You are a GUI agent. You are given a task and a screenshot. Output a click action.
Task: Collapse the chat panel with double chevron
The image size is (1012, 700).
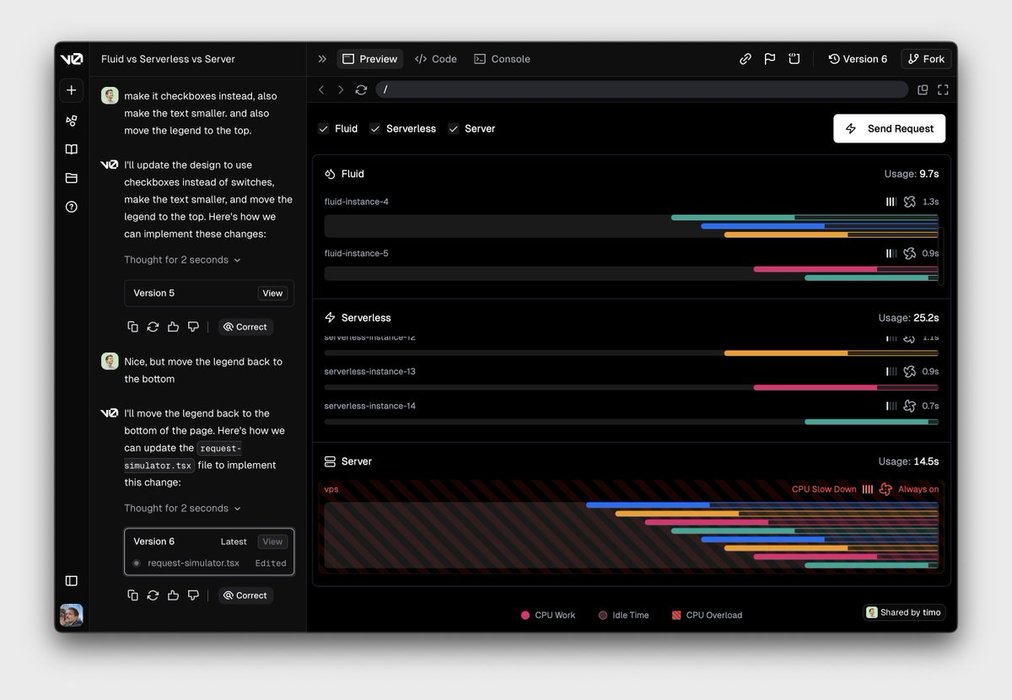[322, 59]
